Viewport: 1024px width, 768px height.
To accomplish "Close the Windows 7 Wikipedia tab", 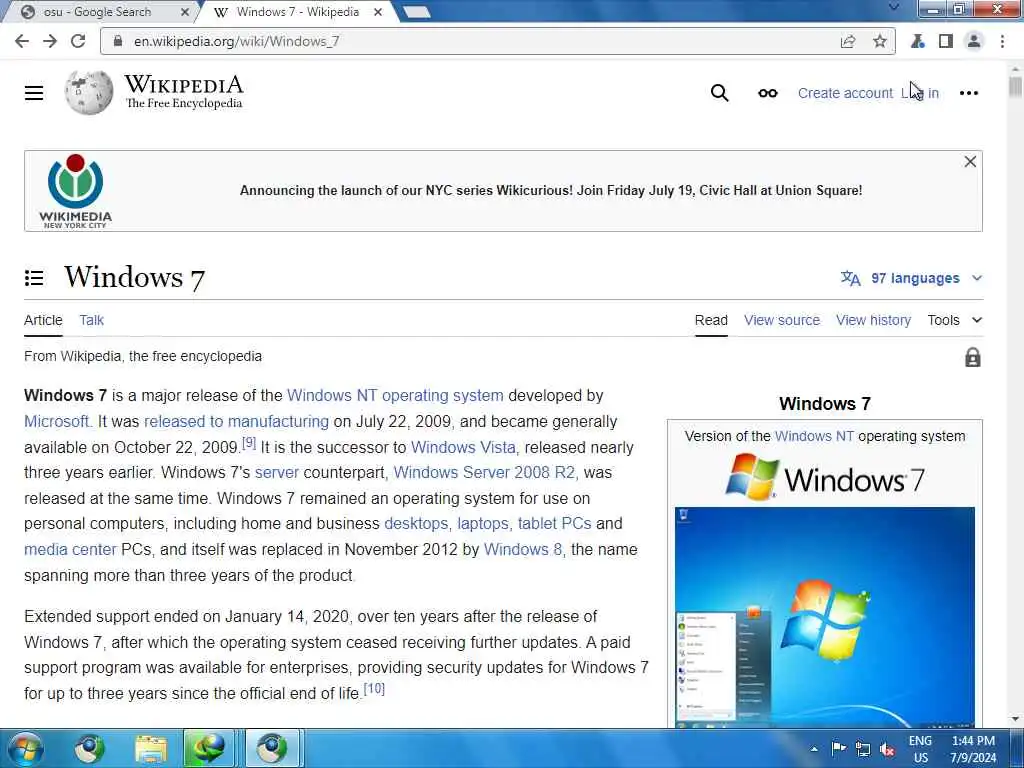I will (378, 12).
